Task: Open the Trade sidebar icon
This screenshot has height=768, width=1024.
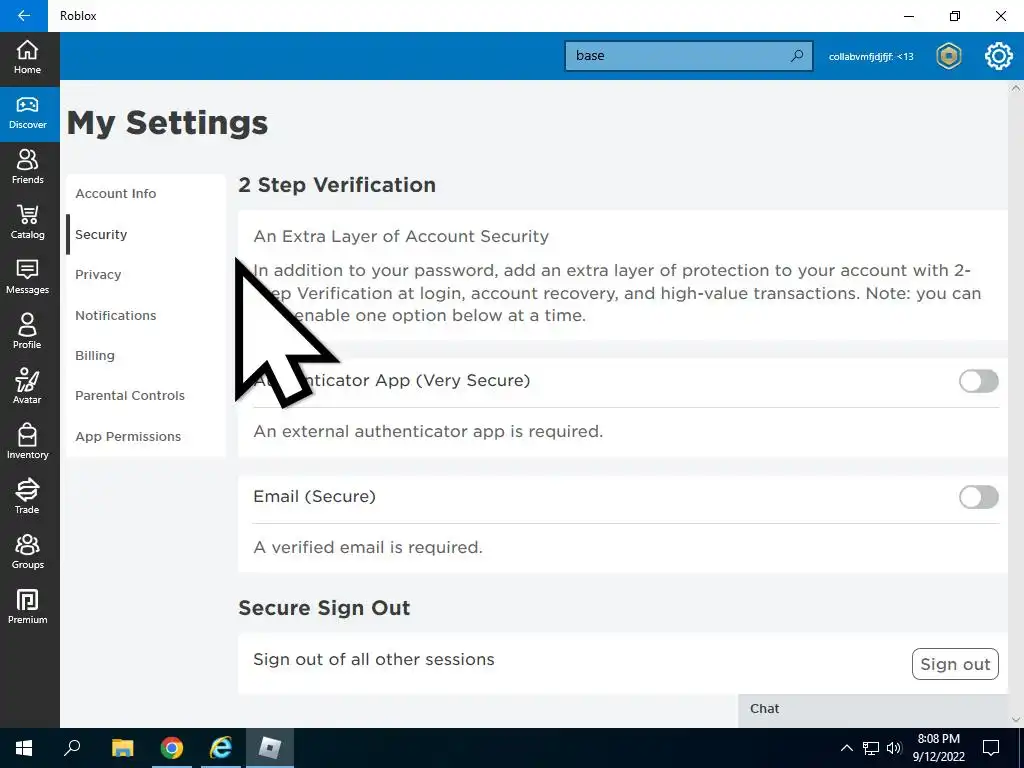Action: point(28,496)
